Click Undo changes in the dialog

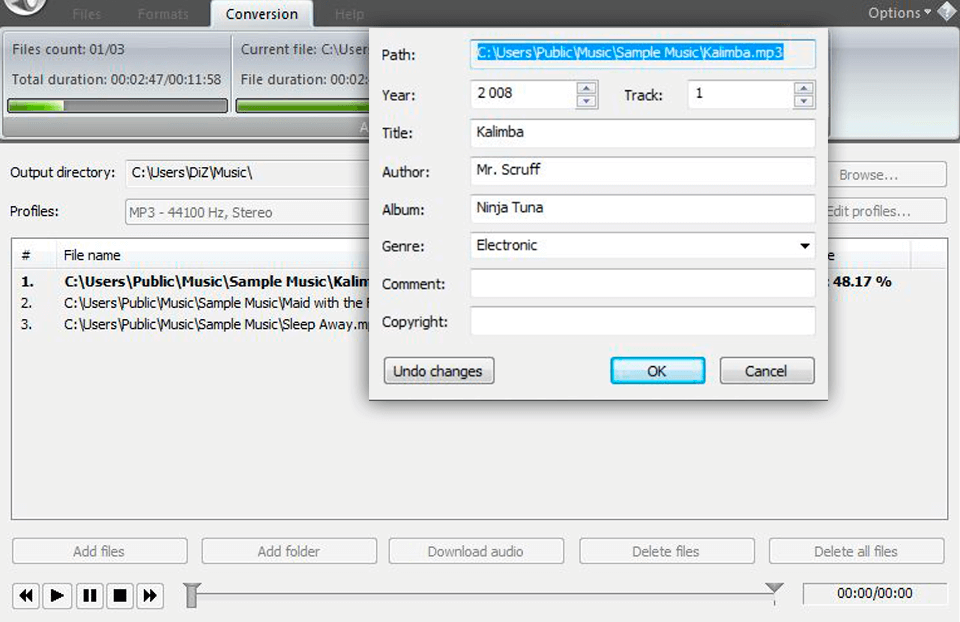coord(438,370)
